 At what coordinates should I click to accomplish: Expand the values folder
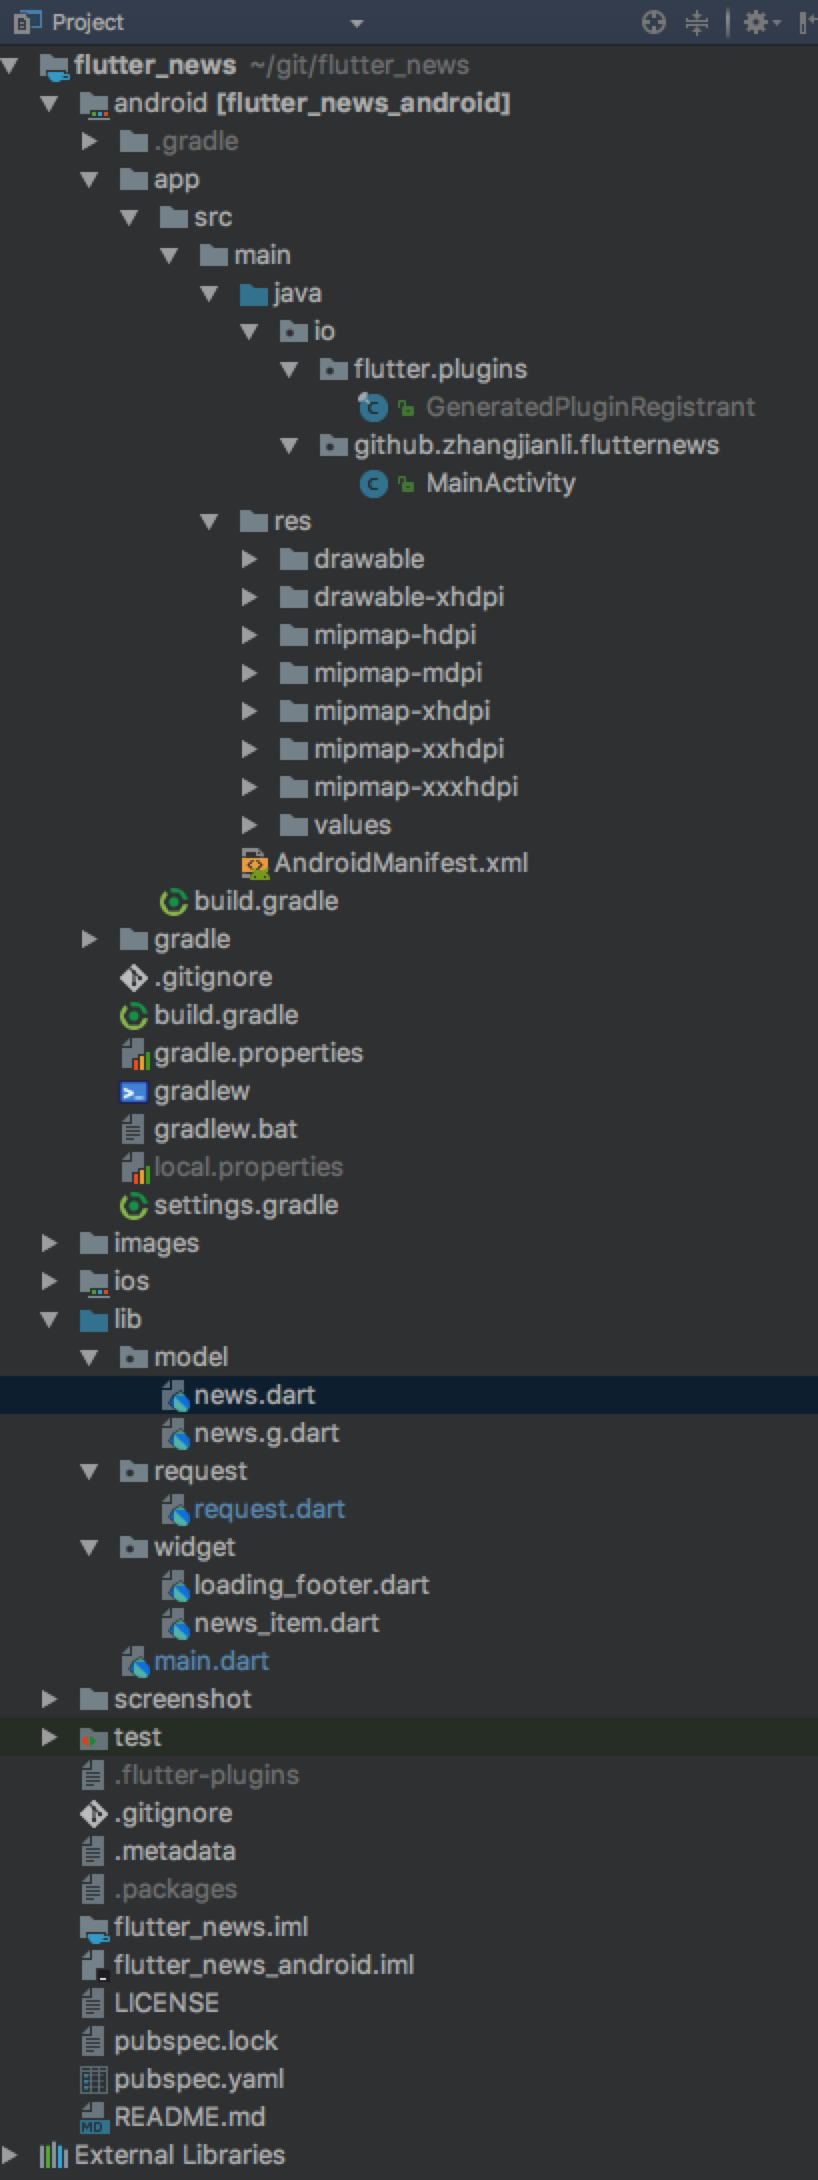click(x=249, y=825)
